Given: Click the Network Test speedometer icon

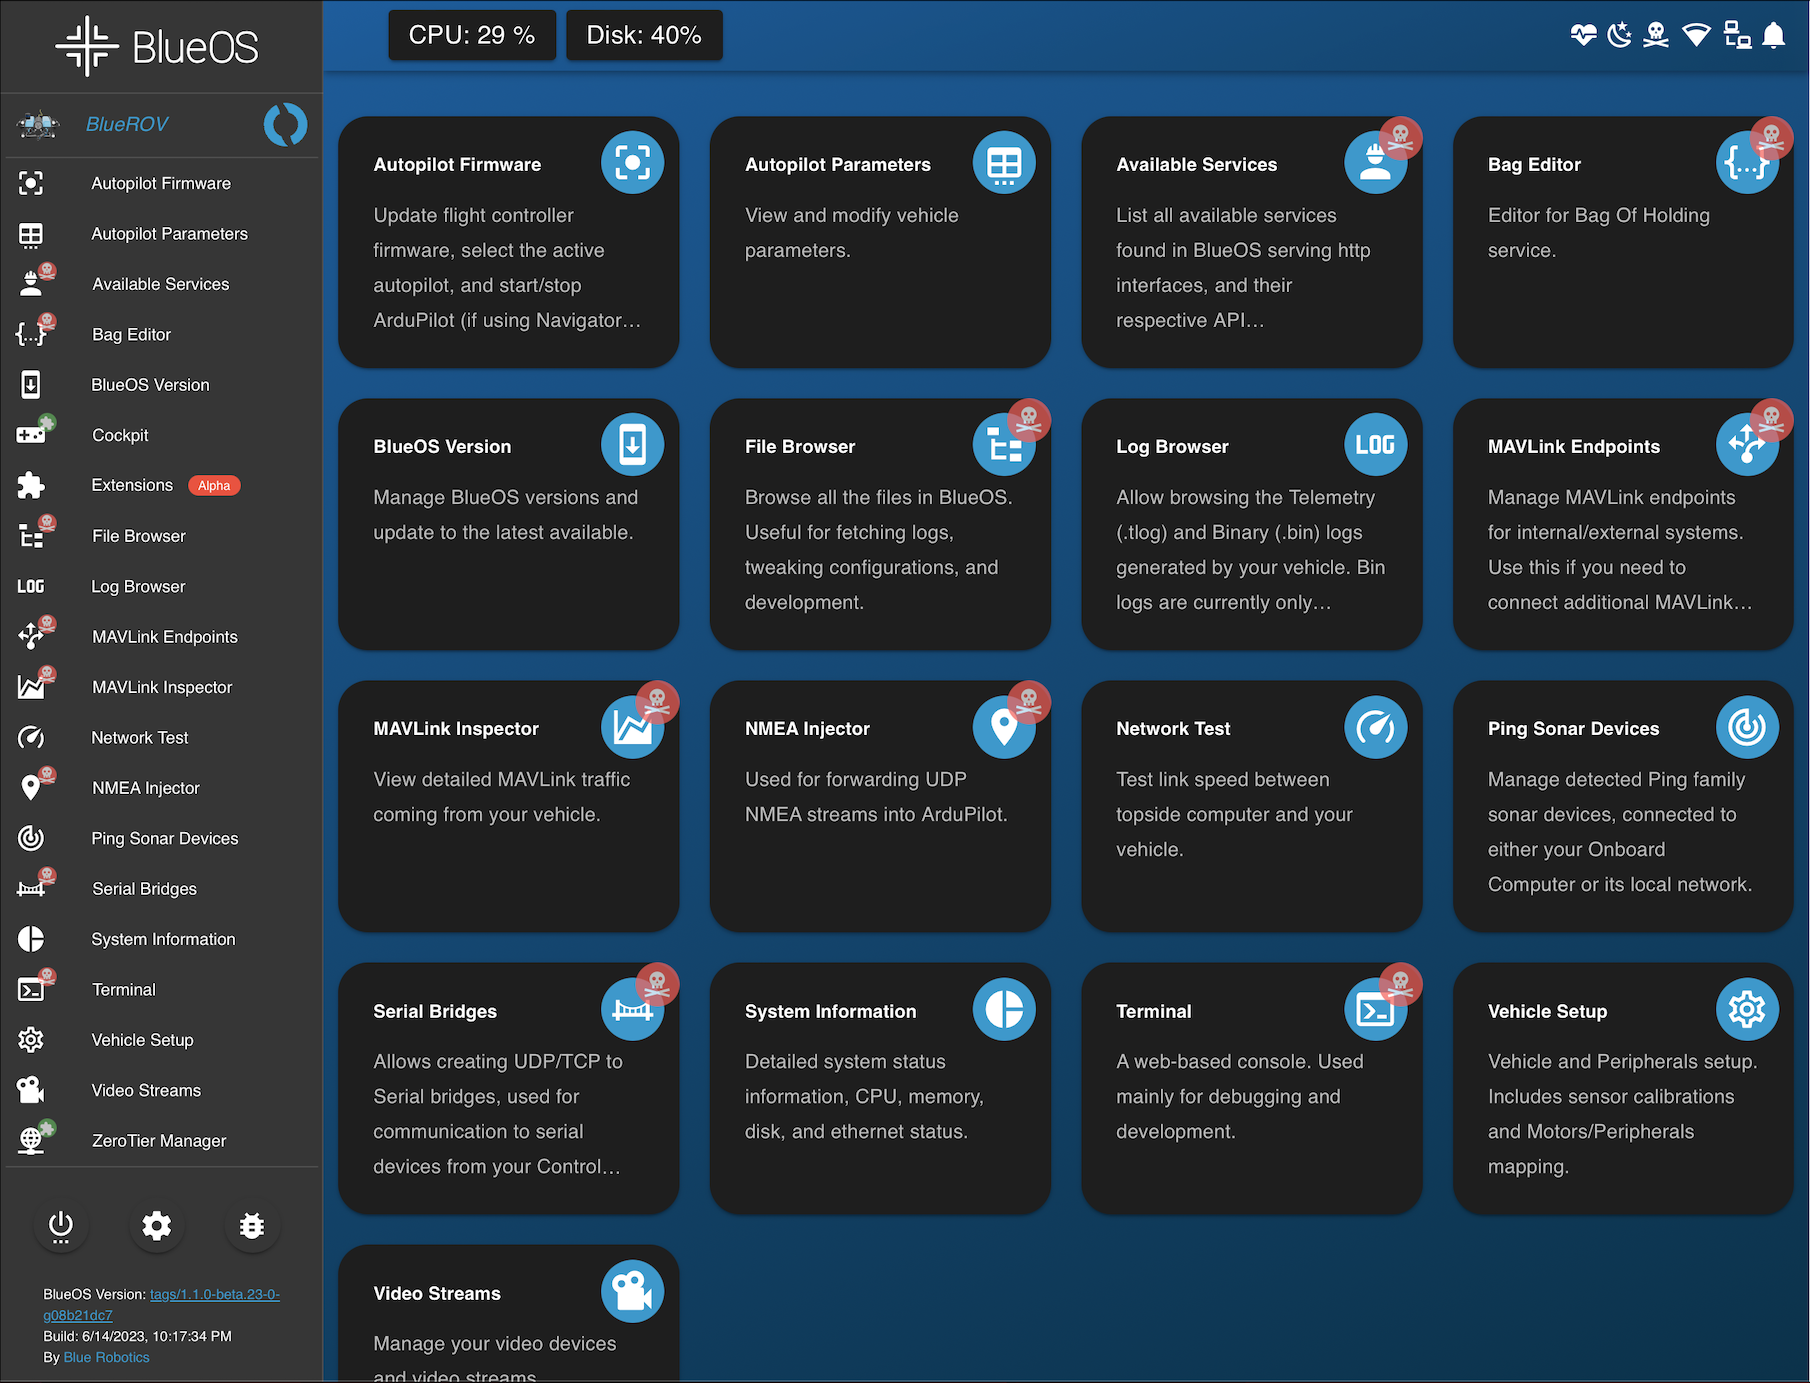Looking at the screenshot, I should 1375,727.
